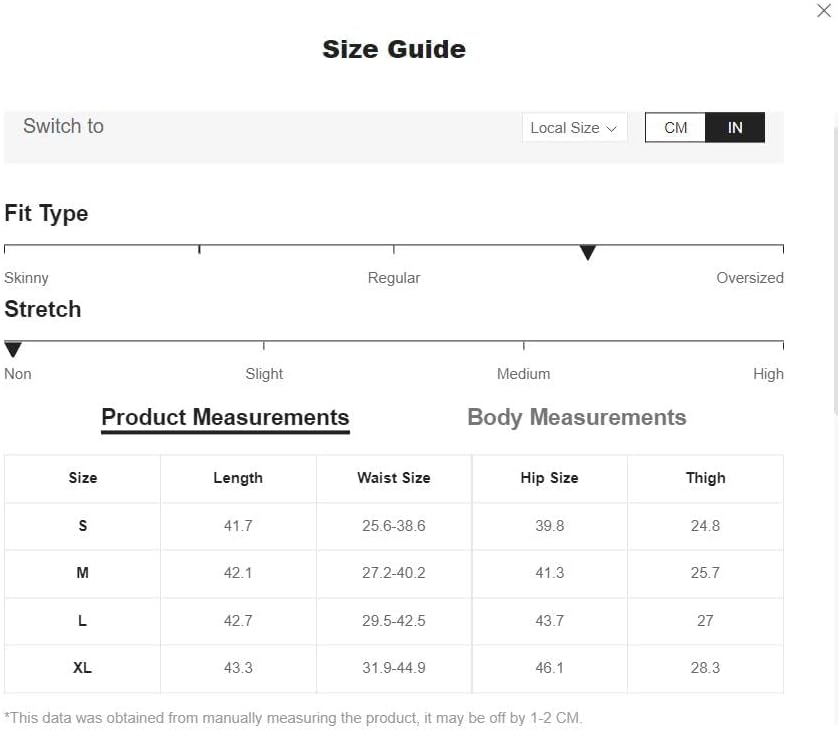Click the Local Size dropdown chevron

(612, 129)
